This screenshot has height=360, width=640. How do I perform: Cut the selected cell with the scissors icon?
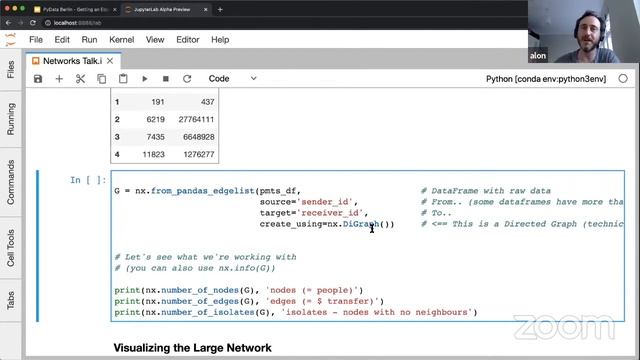click(x=80, y=79)
